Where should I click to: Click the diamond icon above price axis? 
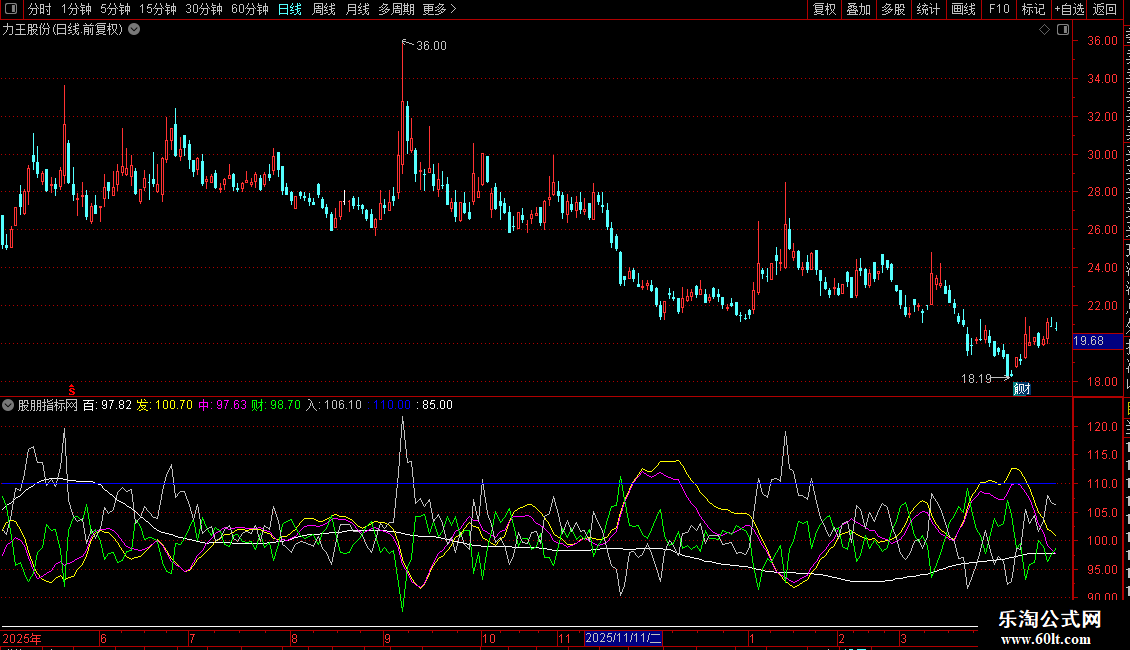click(1044, 30)
